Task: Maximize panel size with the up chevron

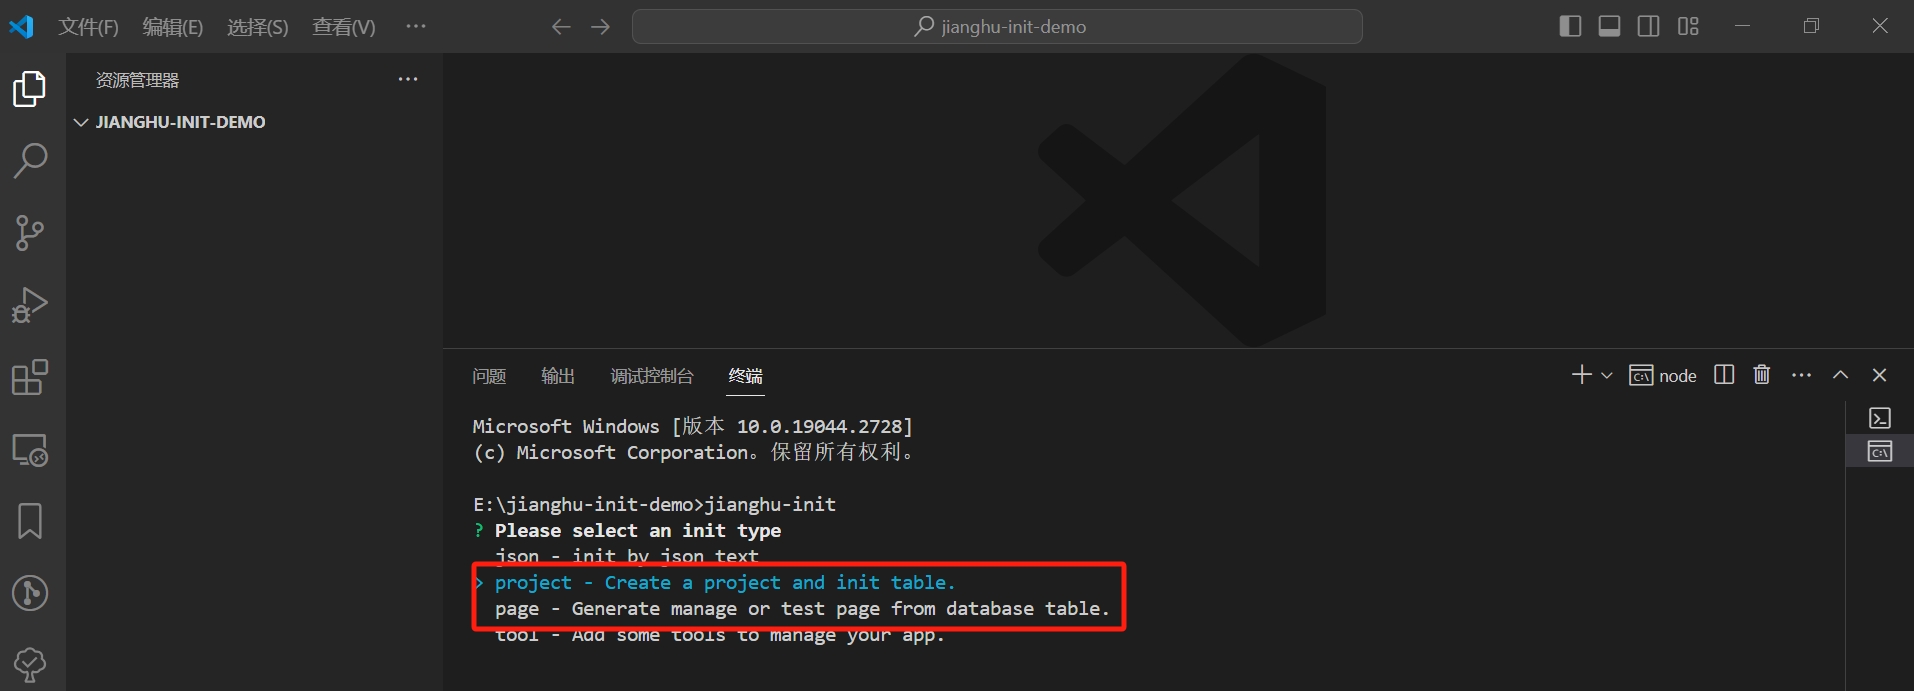Action: [x=1840, y=375]
